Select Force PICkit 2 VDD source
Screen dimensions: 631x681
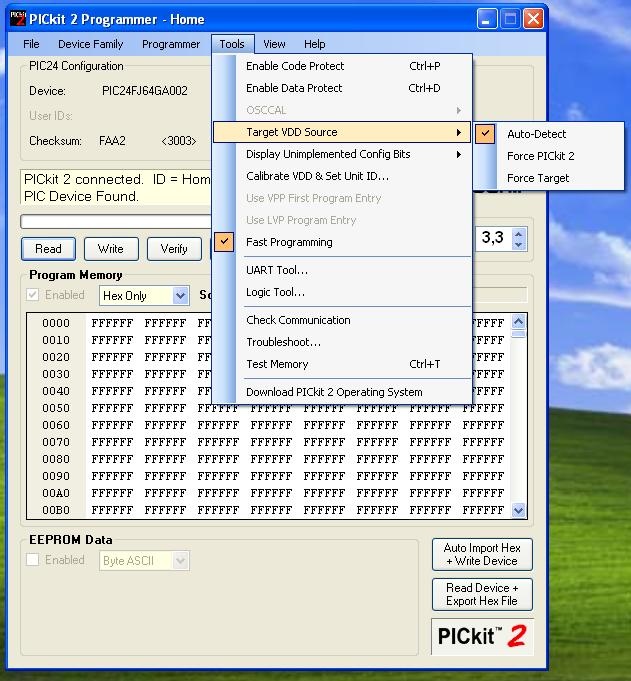[x=549, y=156]
